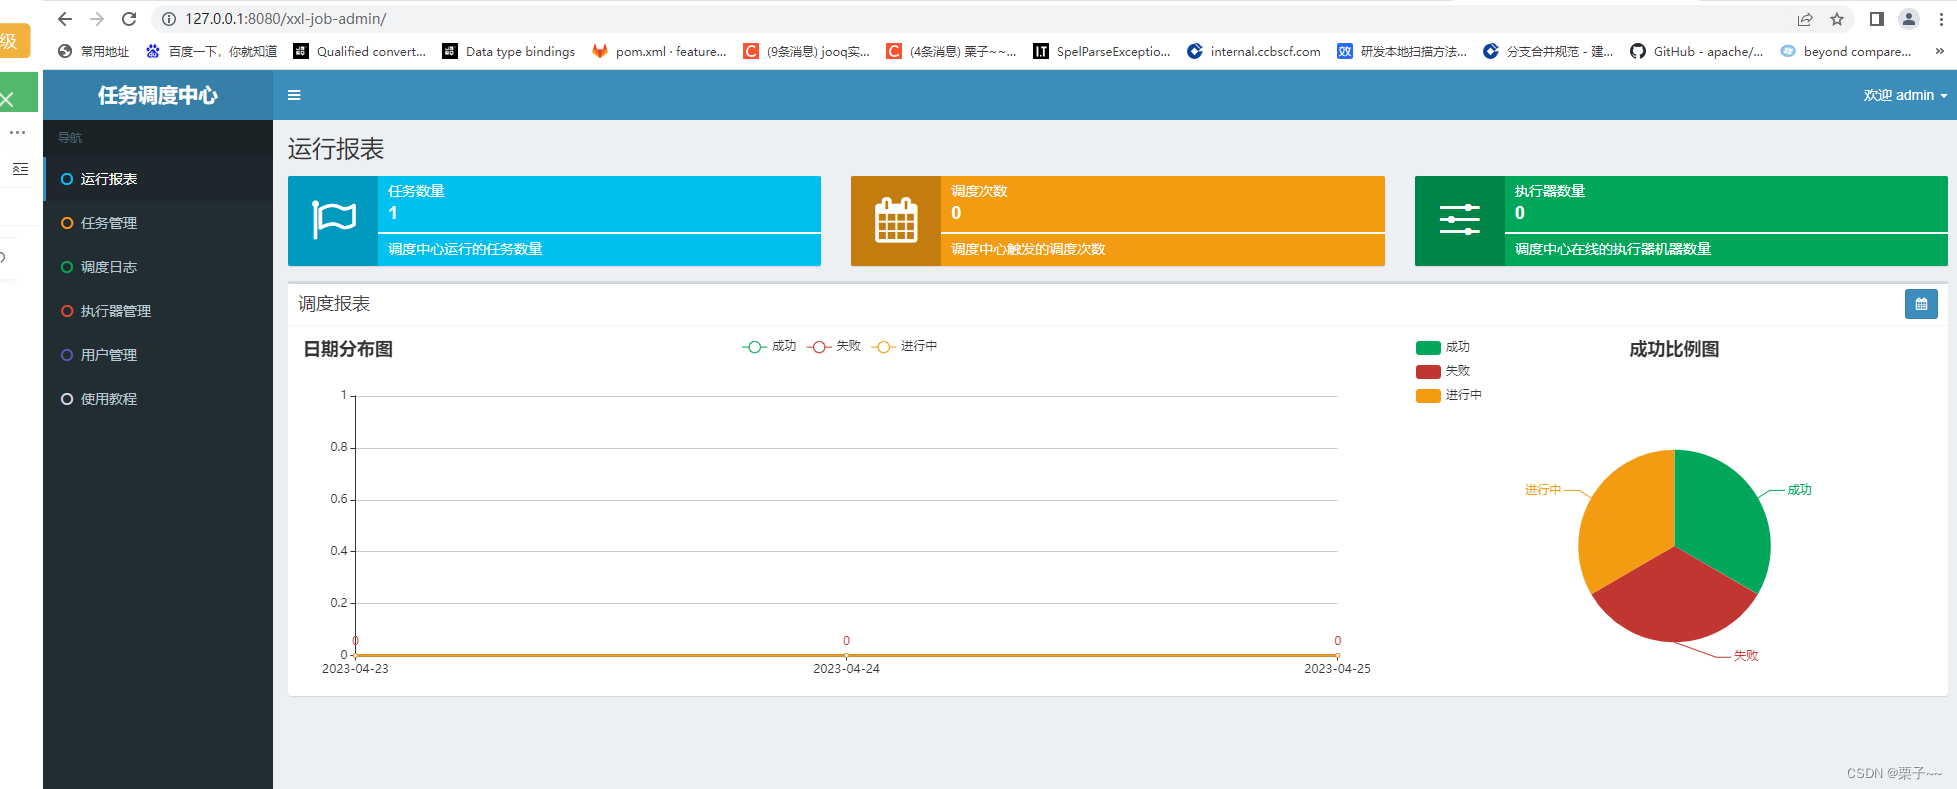The image size is (1957, 789).
Task: Click the 2023-04-25 data point on the chart
Action: click(x=1337, y=655)
